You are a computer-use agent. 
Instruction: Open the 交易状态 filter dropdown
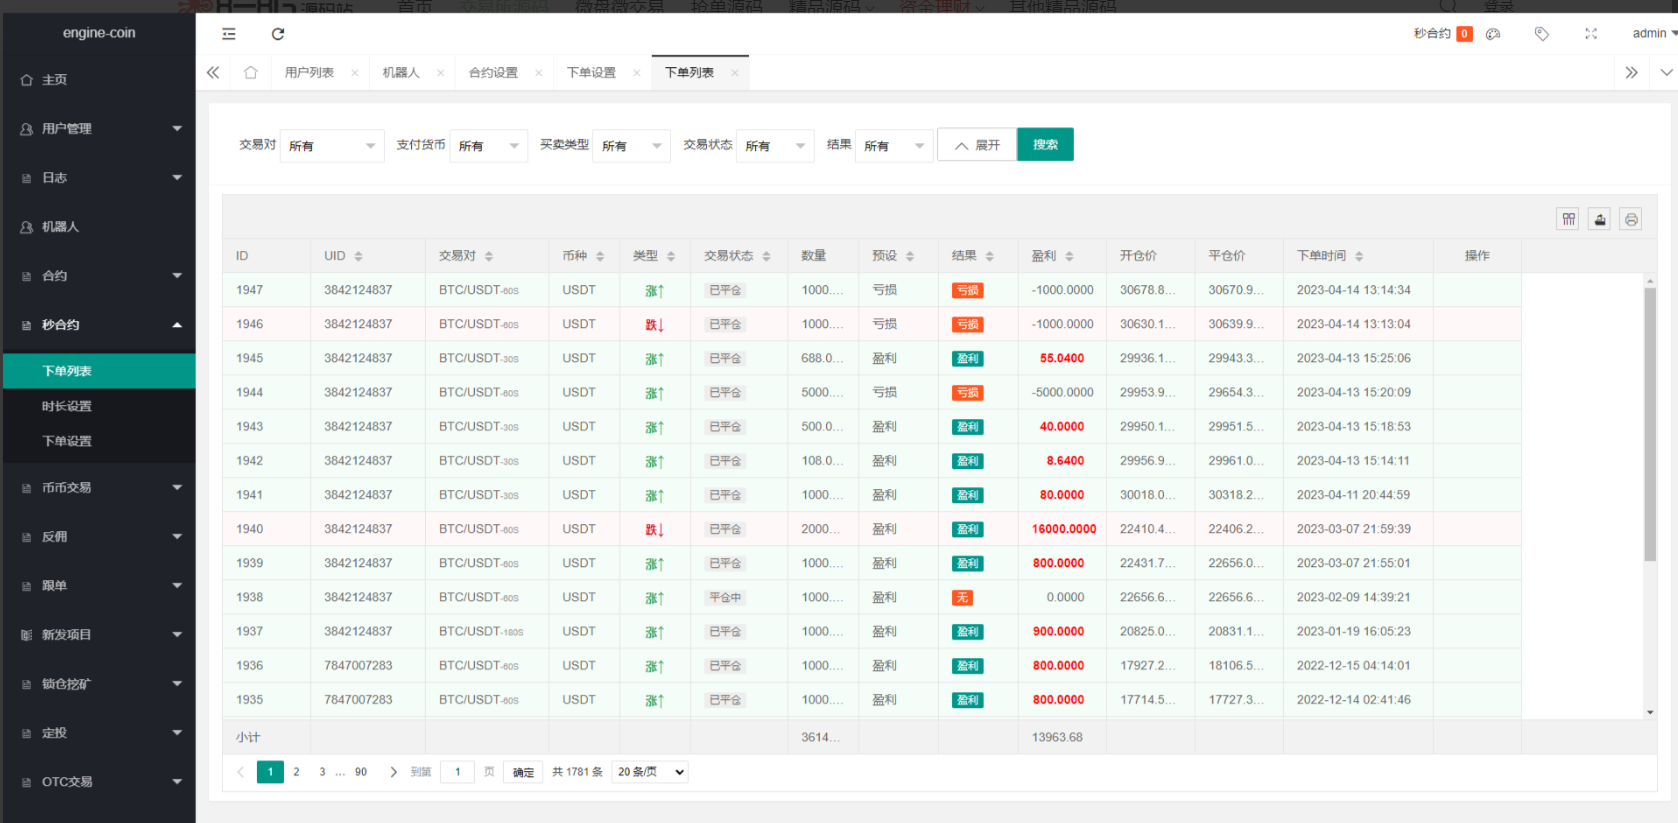point(774,146)
